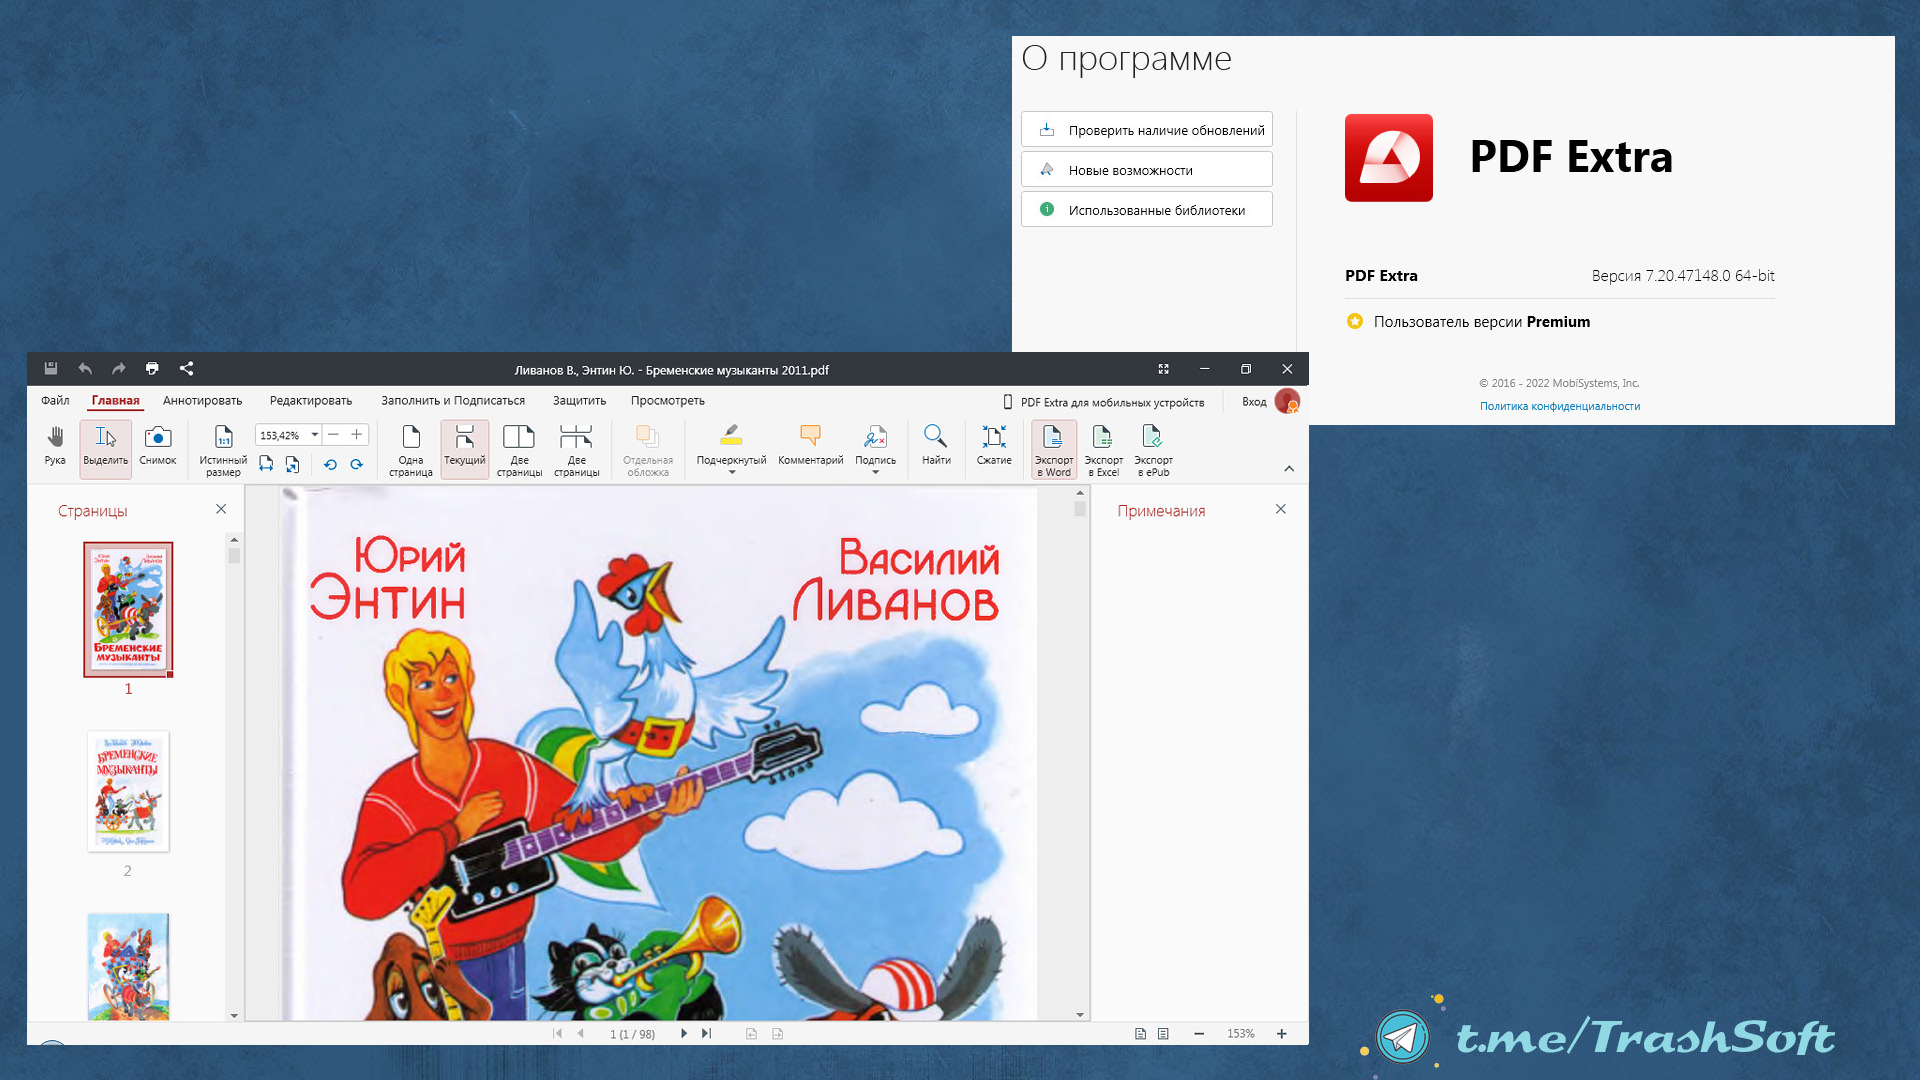1920x1080 pixels.
Task: Click the Вход sign-in button
Action: 1254,402
